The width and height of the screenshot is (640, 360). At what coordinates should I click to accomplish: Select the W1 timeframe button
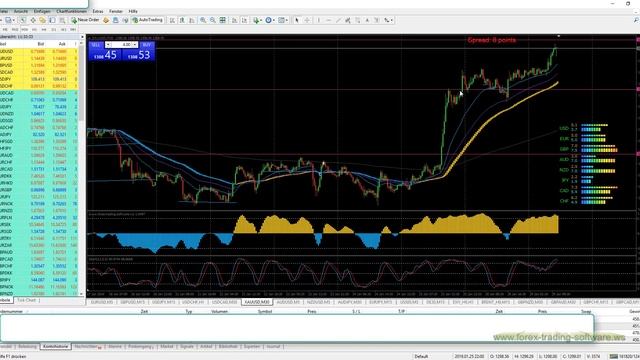point(63,29)
